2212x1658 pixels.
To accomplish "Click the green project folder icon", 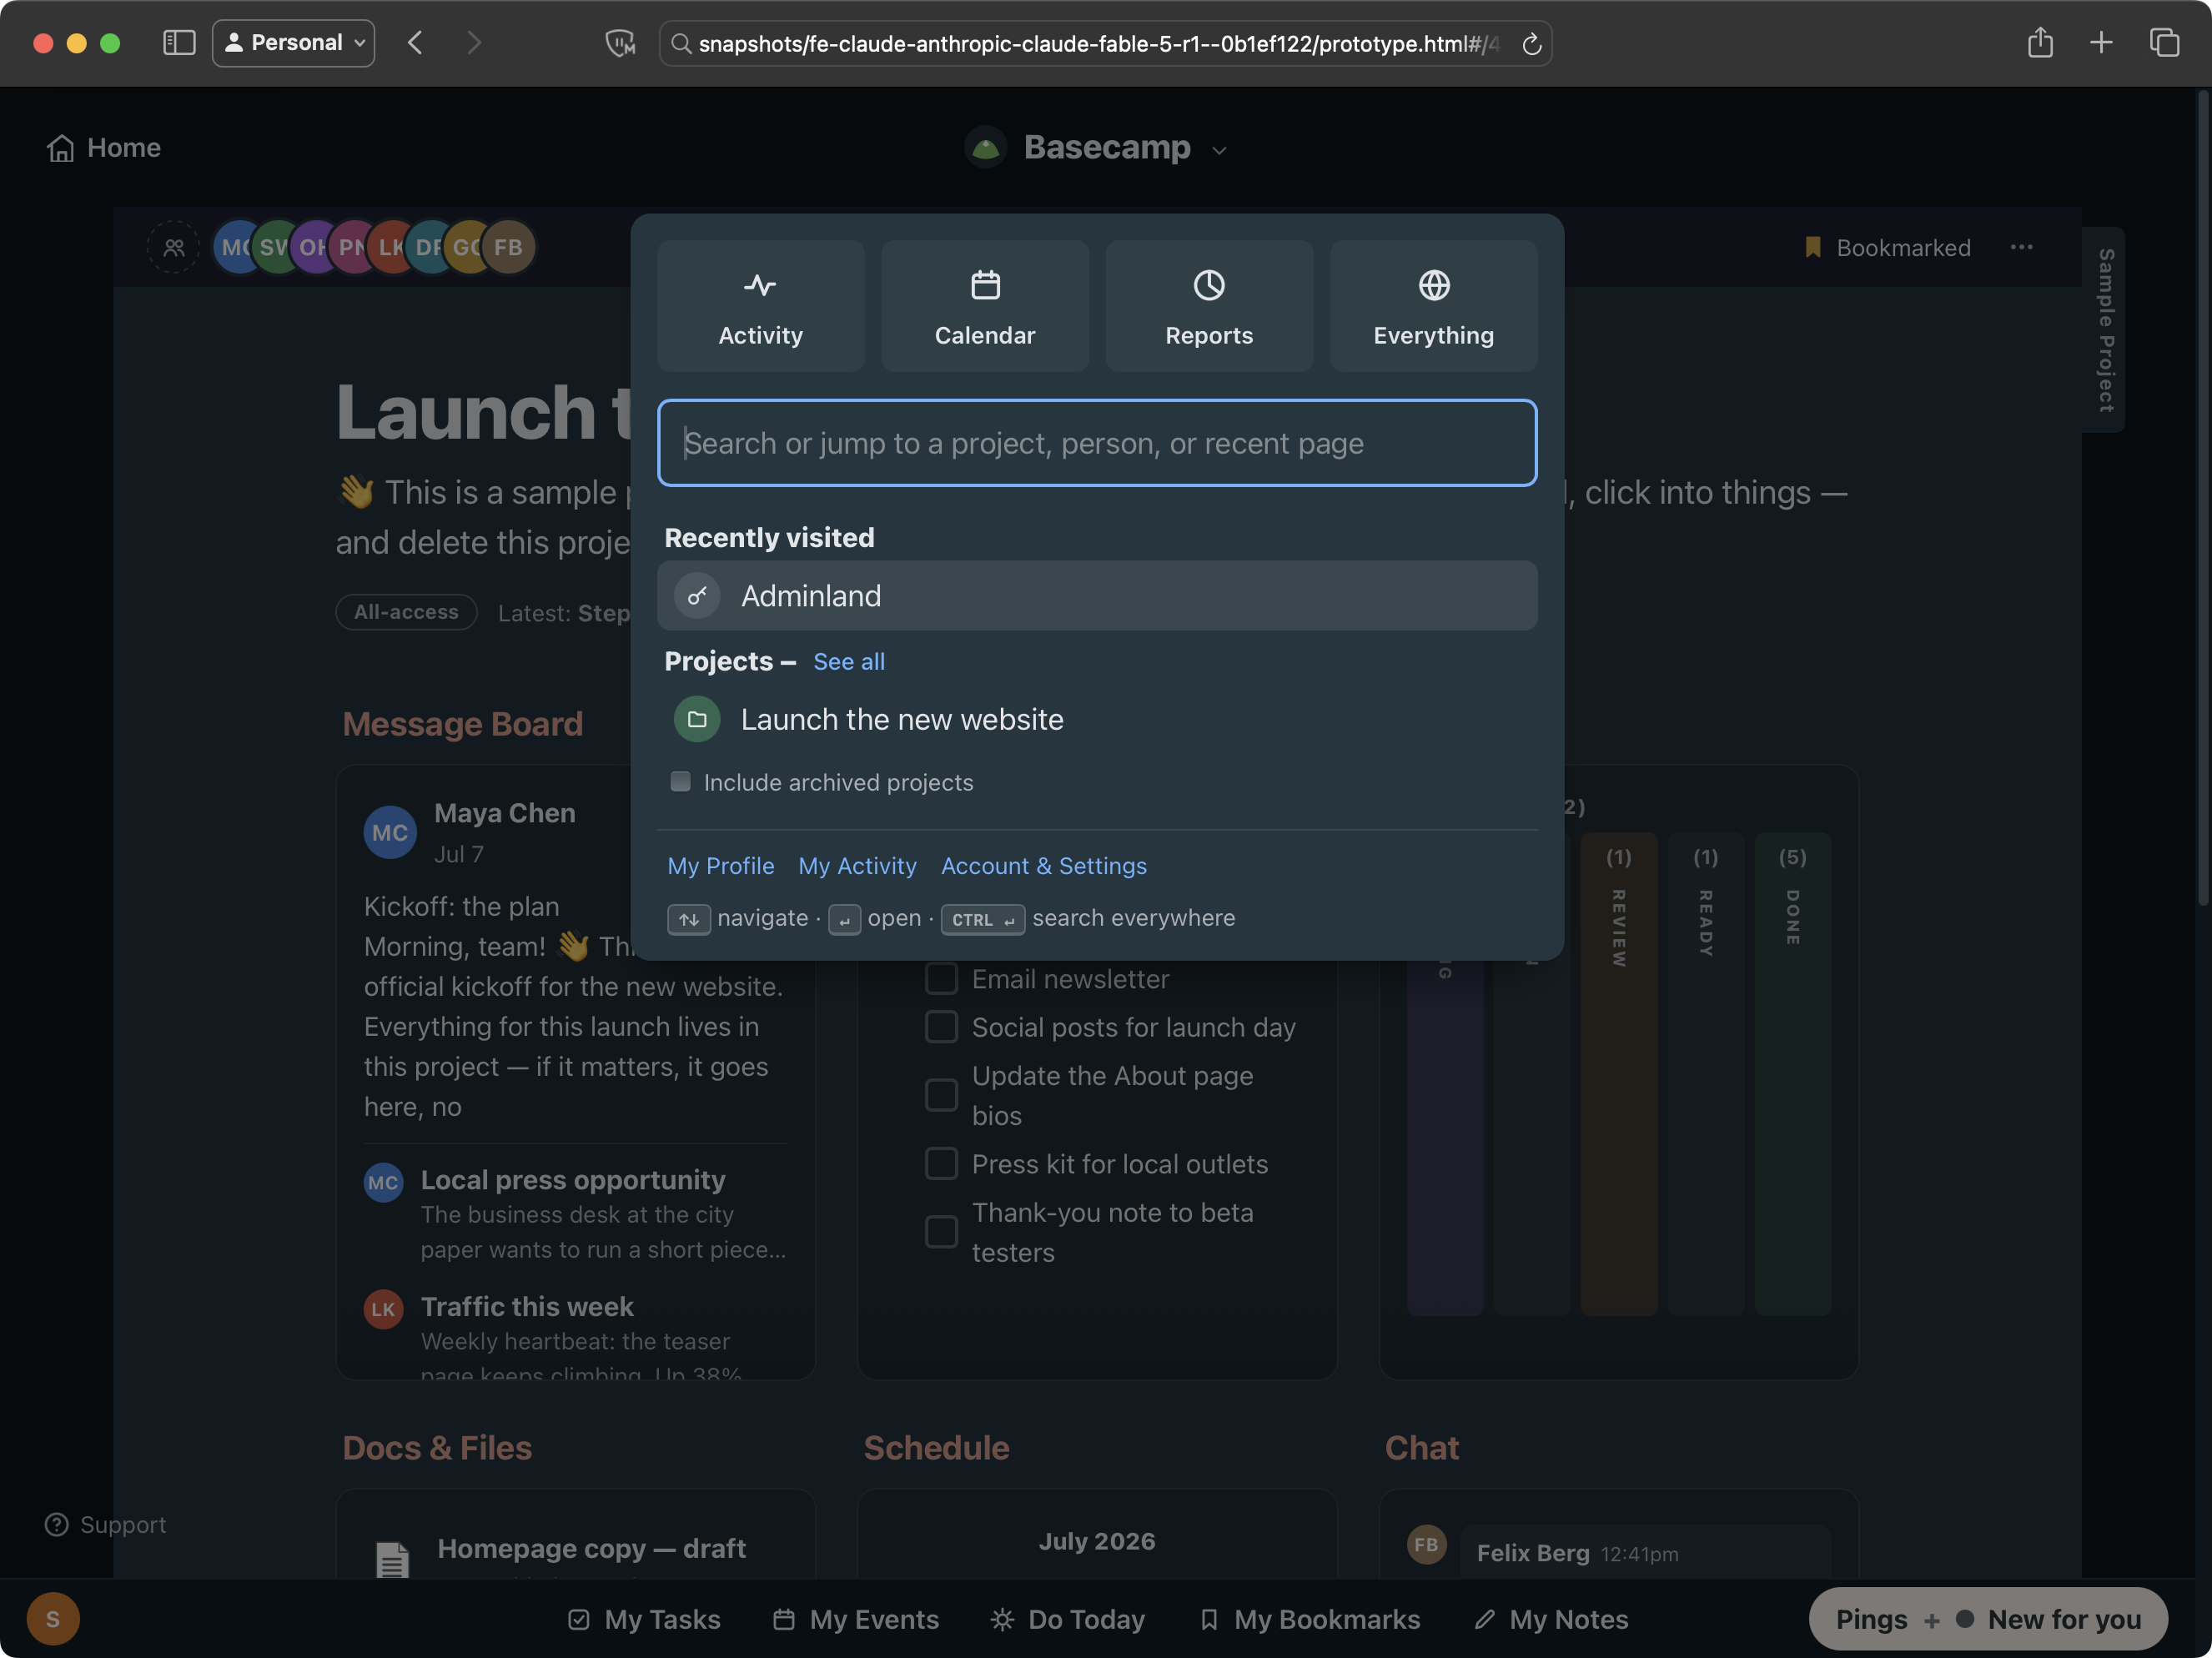I will (697, 719).
